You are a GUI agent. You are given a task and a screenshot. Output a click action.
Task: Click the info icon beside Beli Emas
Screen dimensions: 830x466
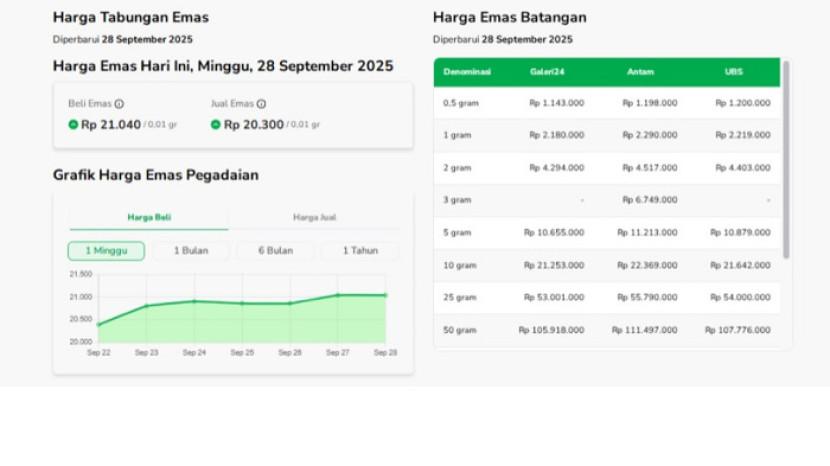[x=119, y=104]
